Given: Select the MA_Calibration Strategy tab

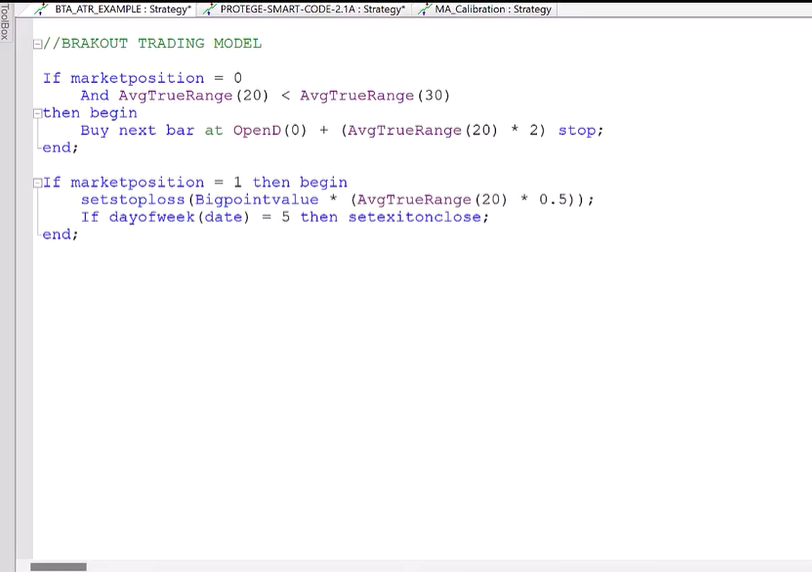Looking at the screenshot, I should [x=486, y=9].
